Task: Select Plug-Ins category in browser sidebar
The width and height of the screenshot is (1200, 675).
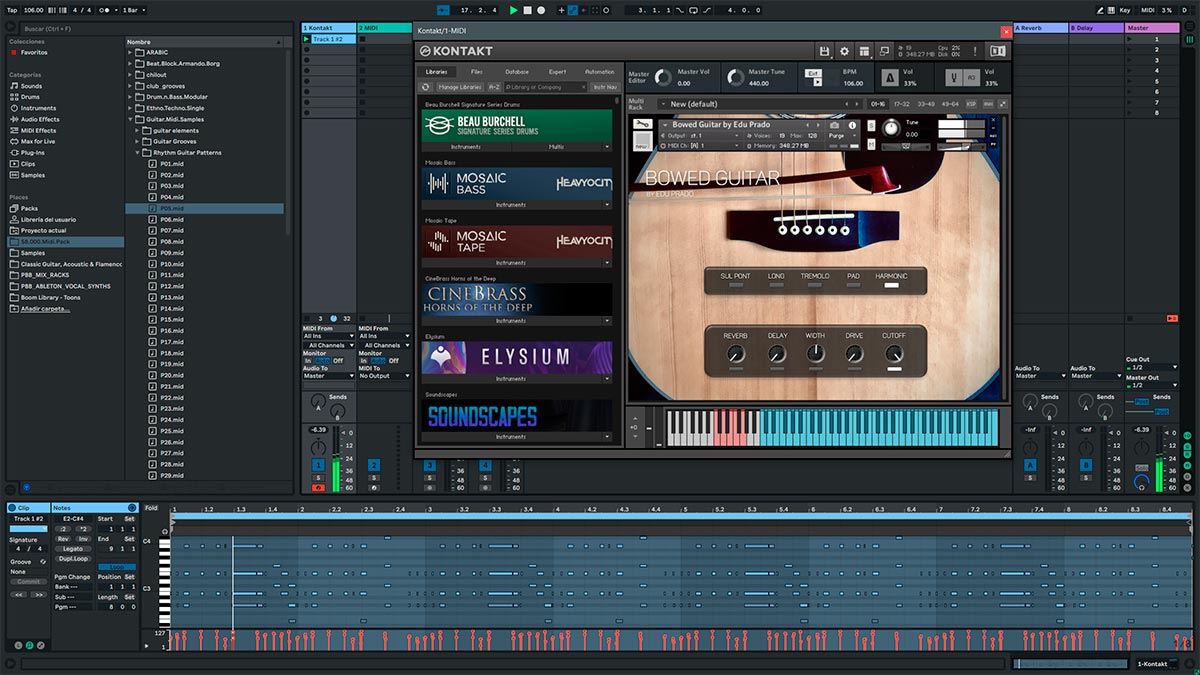Action: click(x=33, y=152)
